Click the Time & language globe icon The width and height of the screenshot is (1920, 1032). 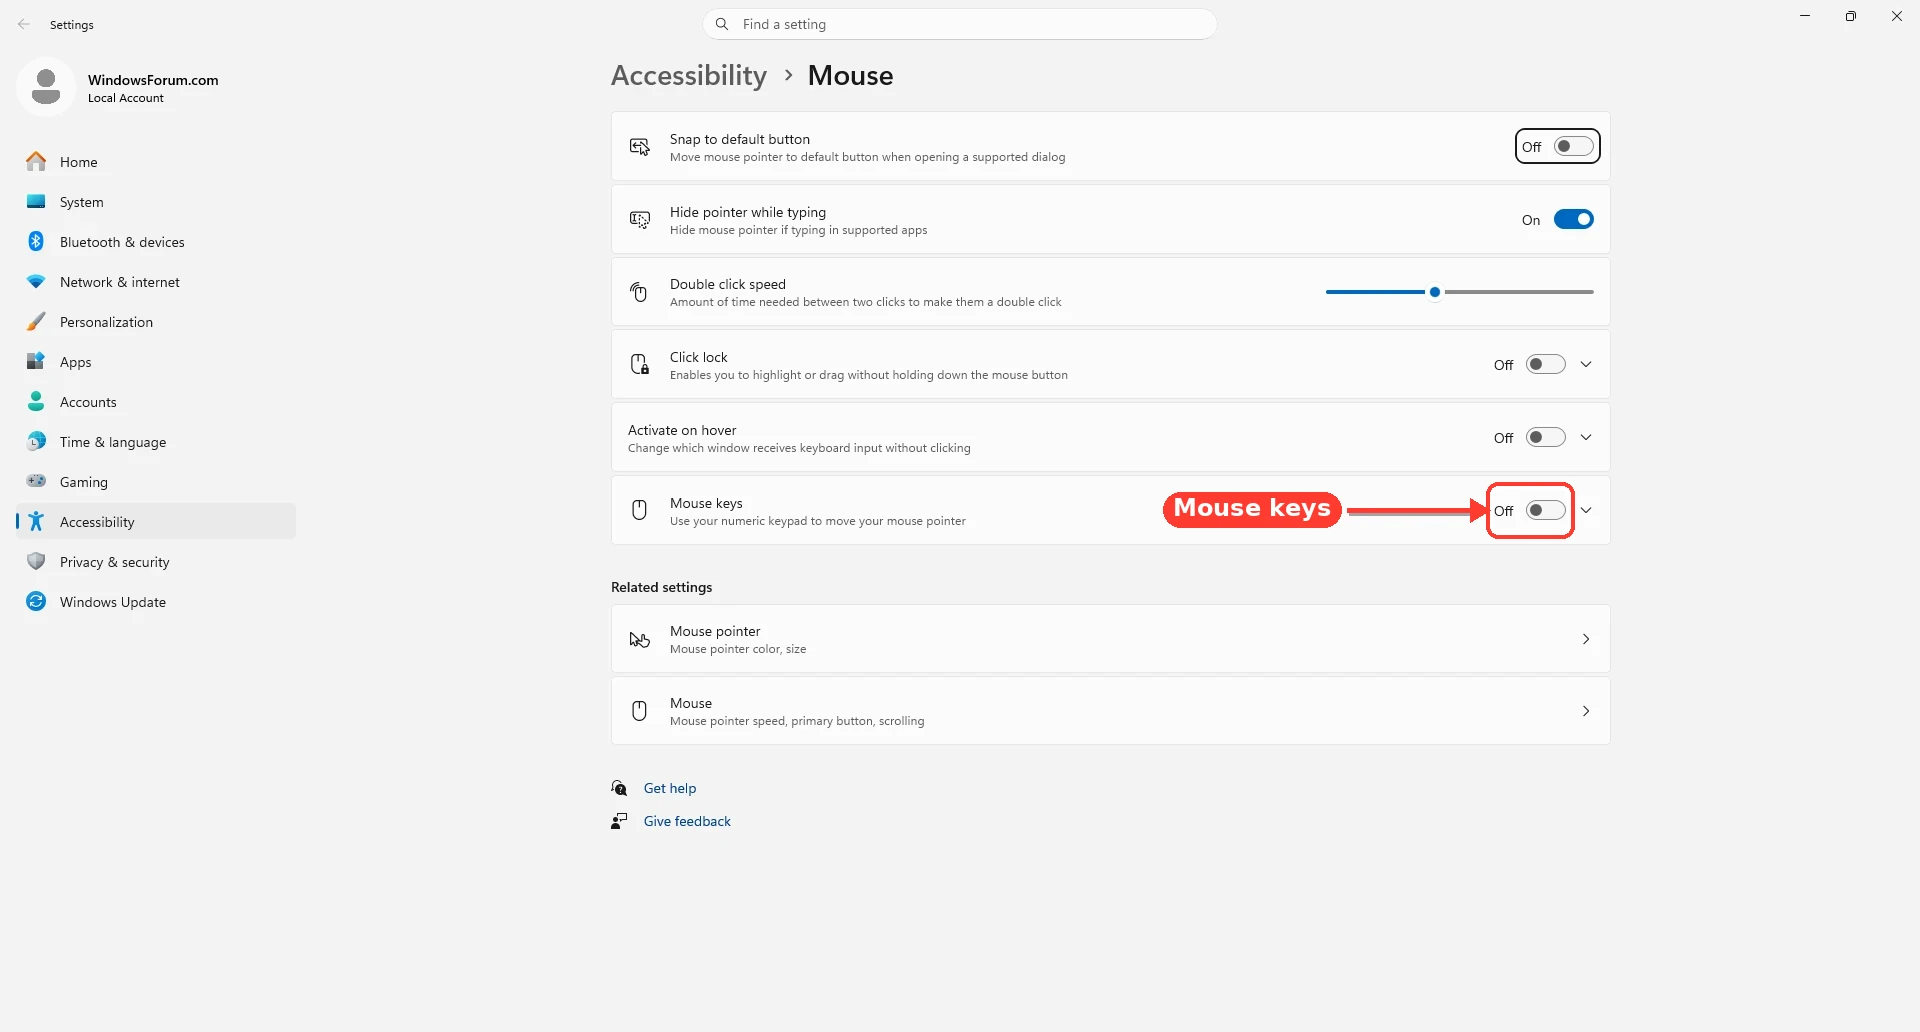click(x=36, y=441)
